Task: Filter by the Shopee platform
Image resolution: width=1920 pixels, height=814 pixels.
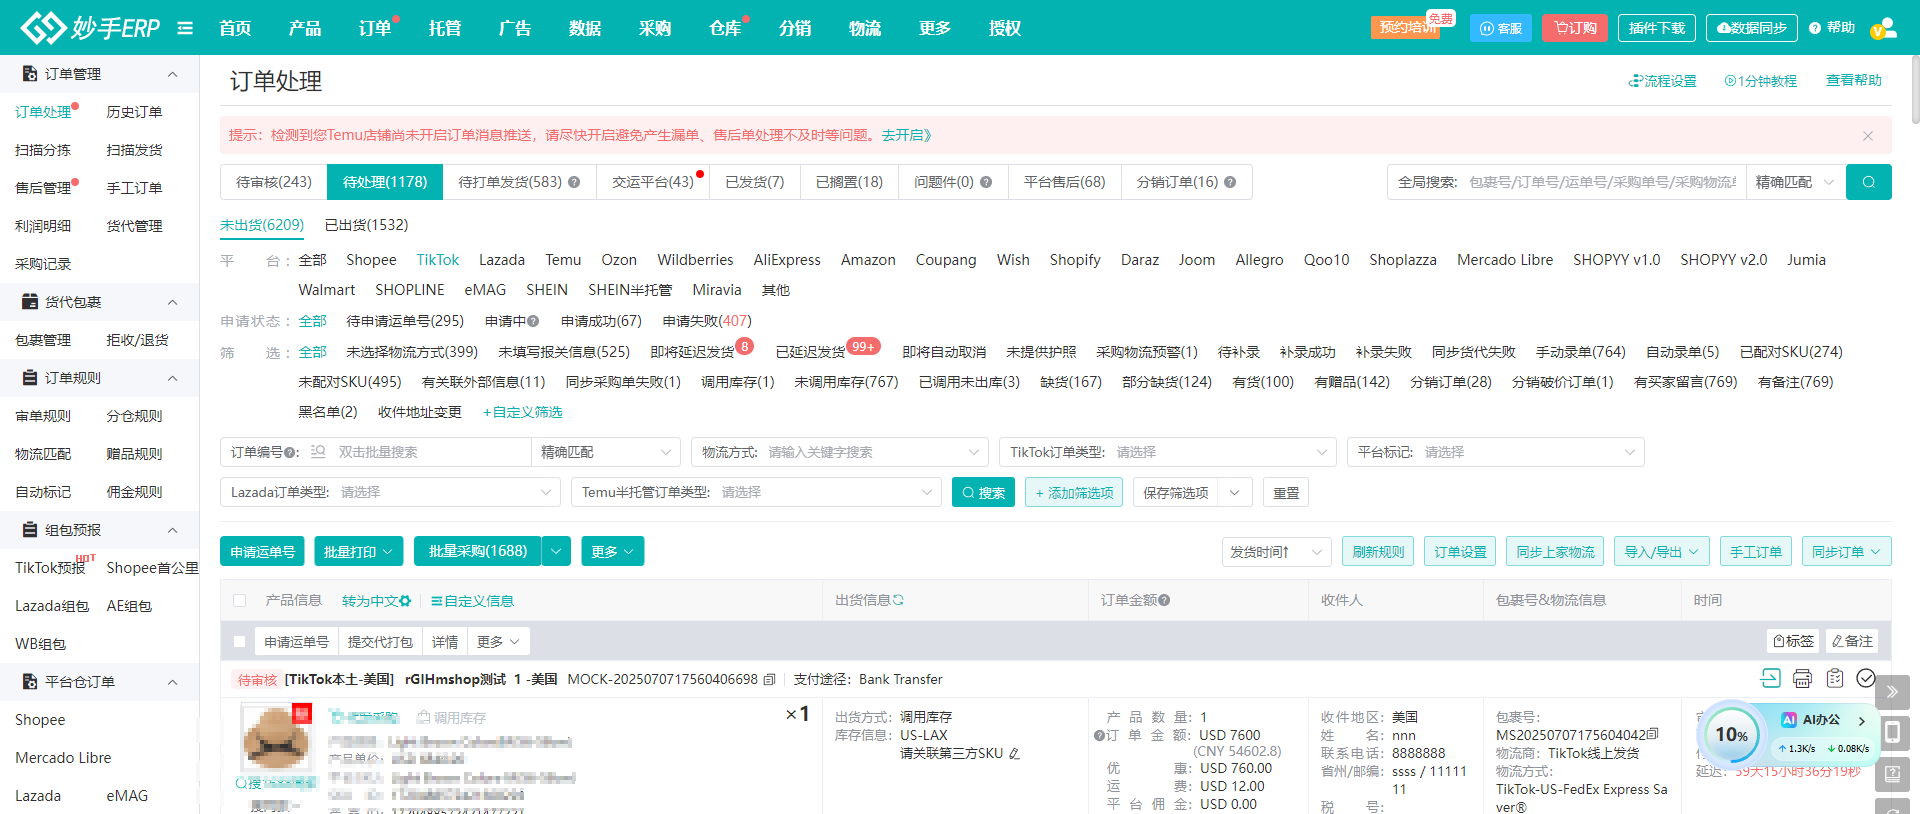Action: click(x=371, y=260)
